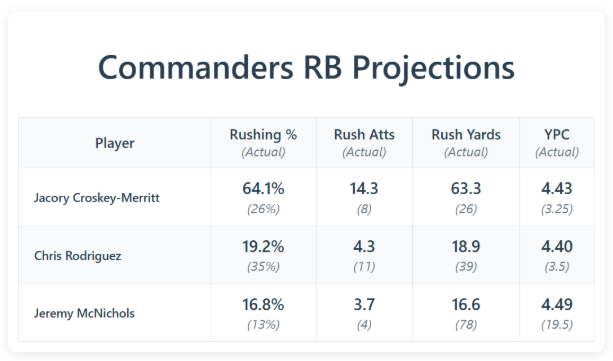Click the 16.6 rush yards cell
Screen dimensions: 613x361
466,313
